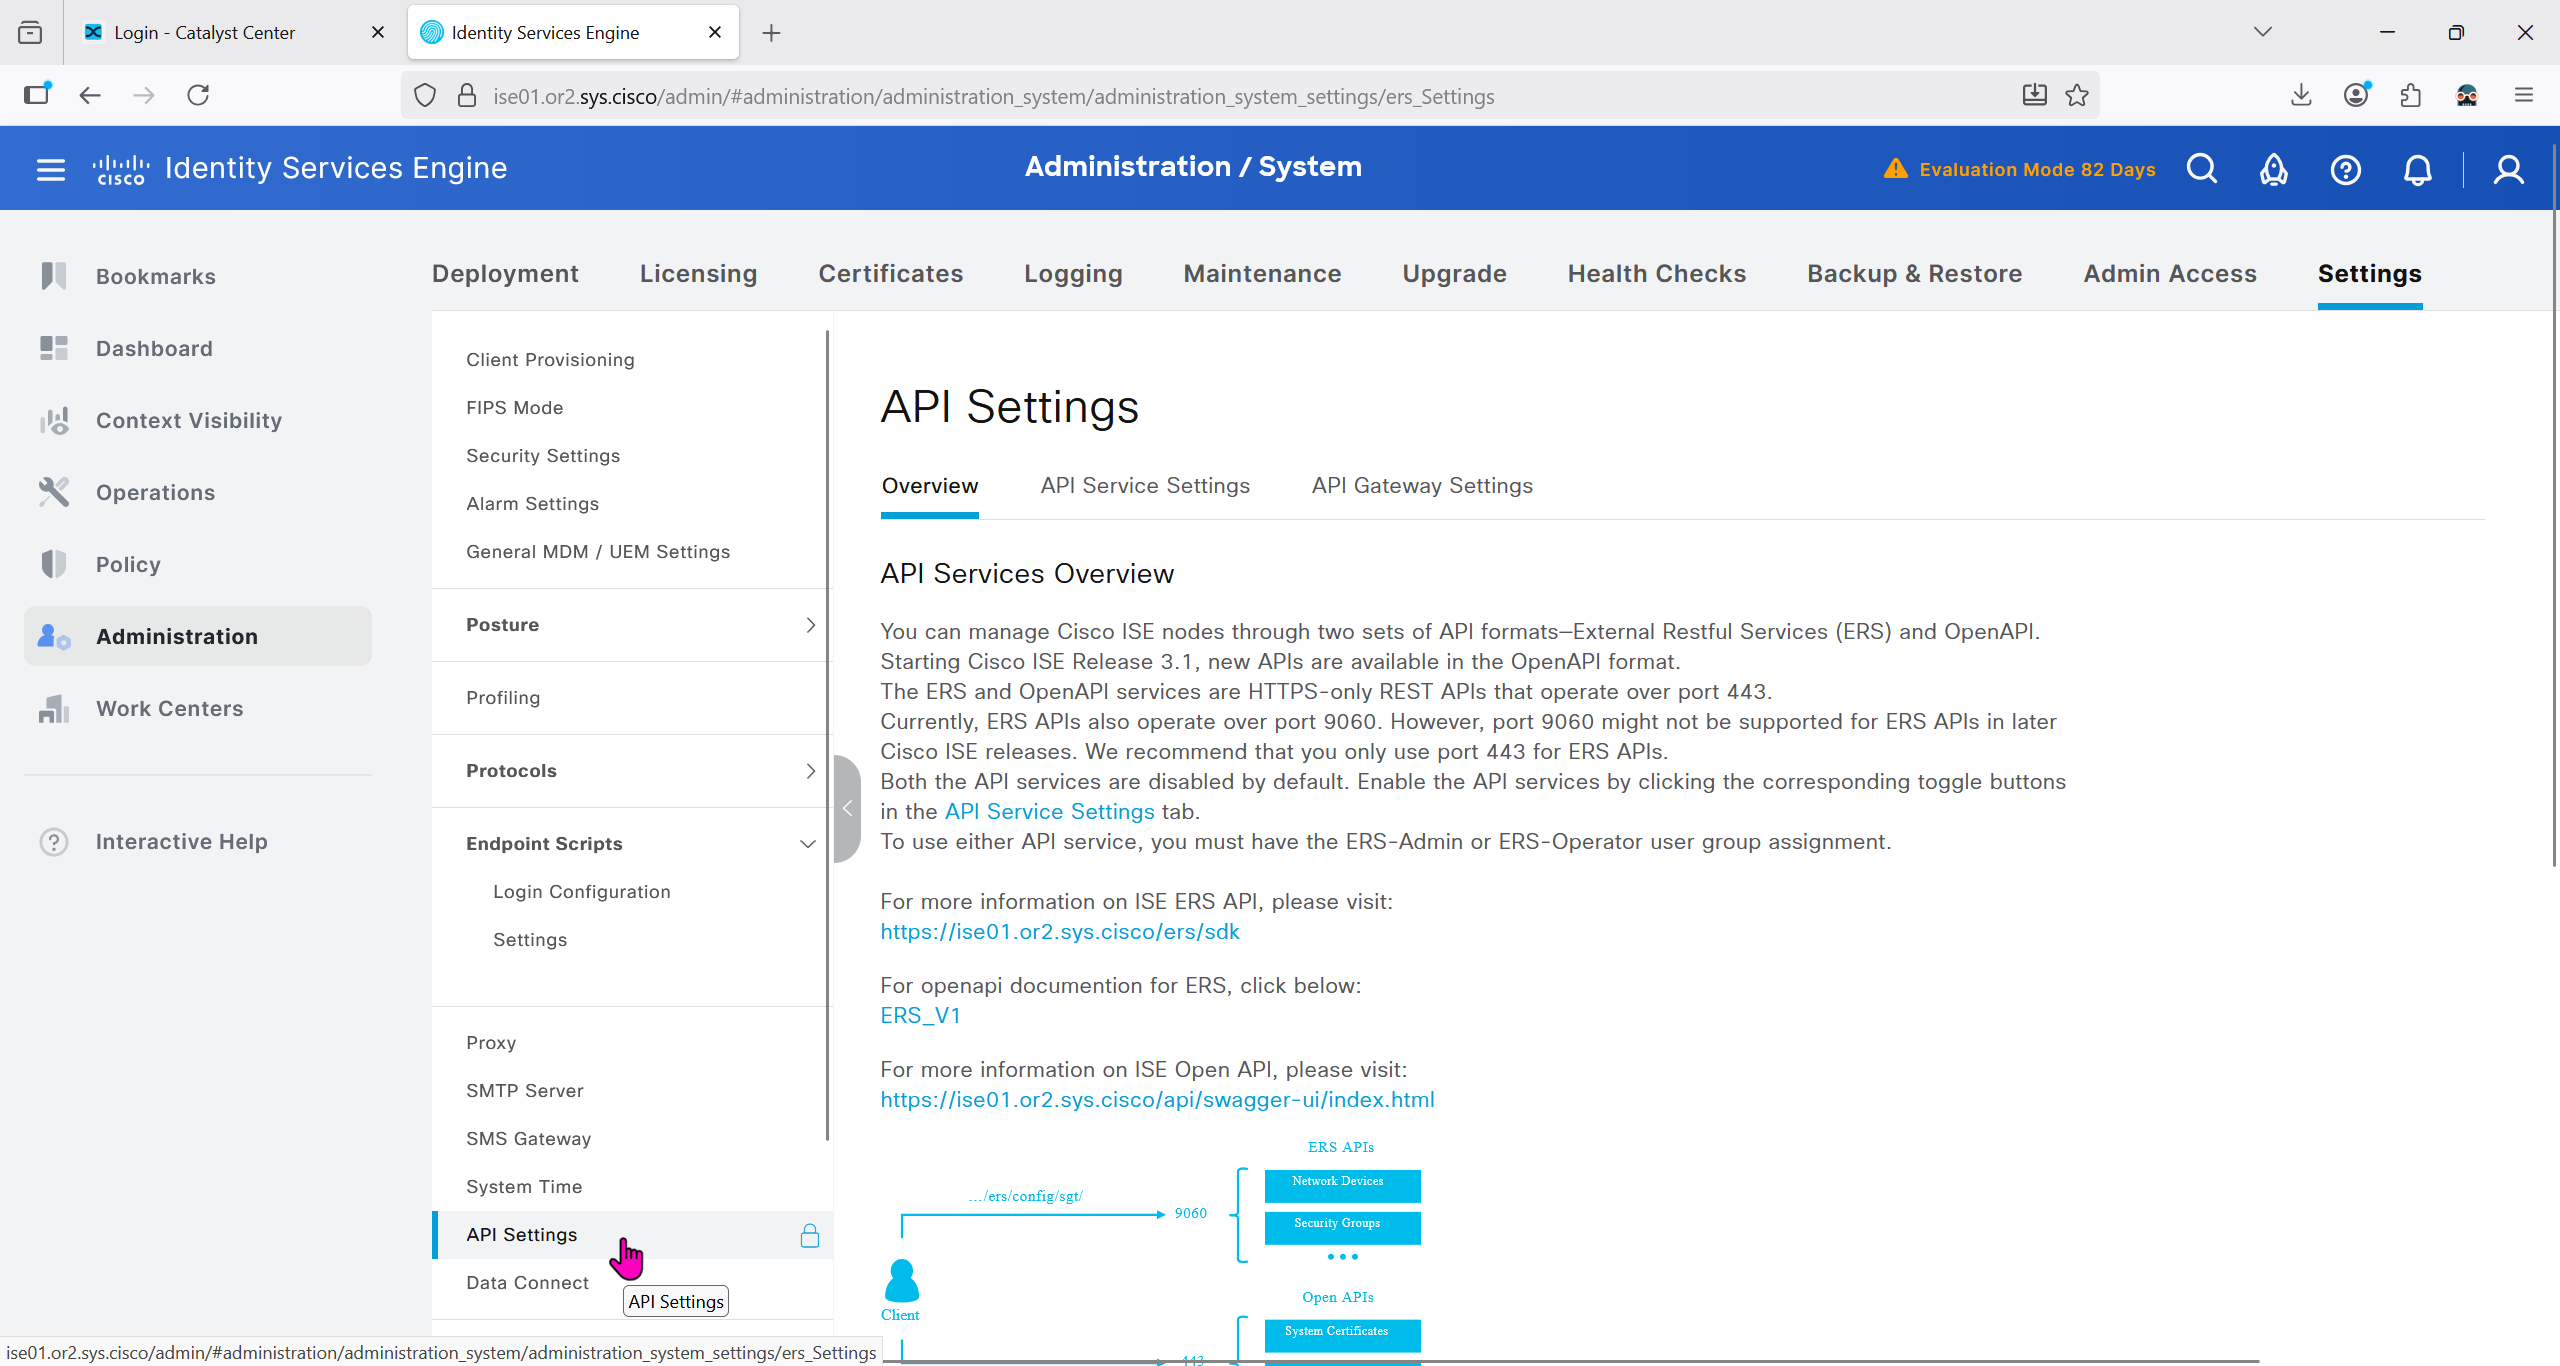Bookmark page with browser star icon

pos(2077,95)
